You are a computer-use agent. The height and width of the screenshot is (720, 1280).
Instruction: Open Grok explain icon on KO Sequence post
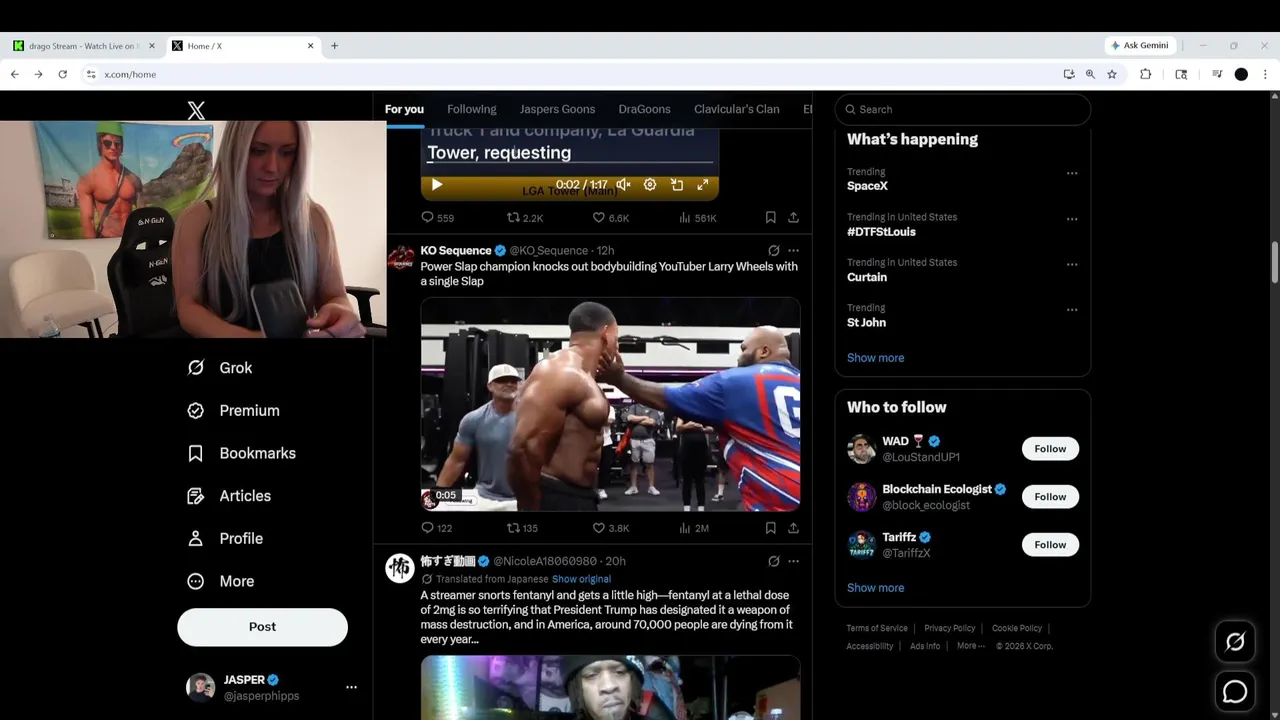pos(773,251)
